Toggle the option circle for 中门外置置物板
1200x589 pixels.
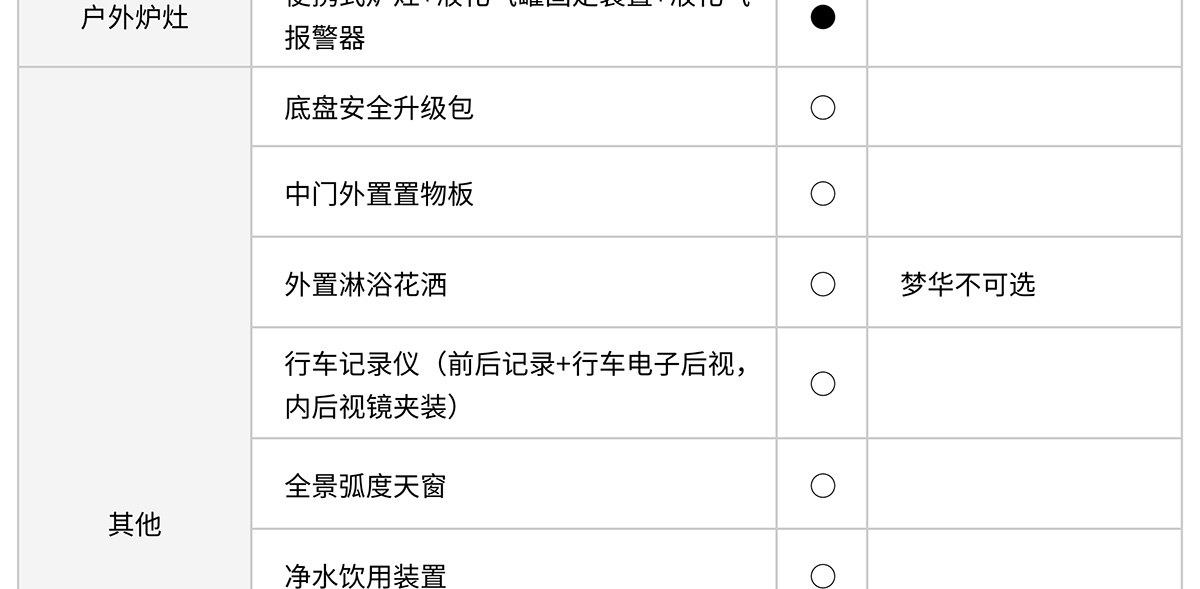tap(822, 193)
